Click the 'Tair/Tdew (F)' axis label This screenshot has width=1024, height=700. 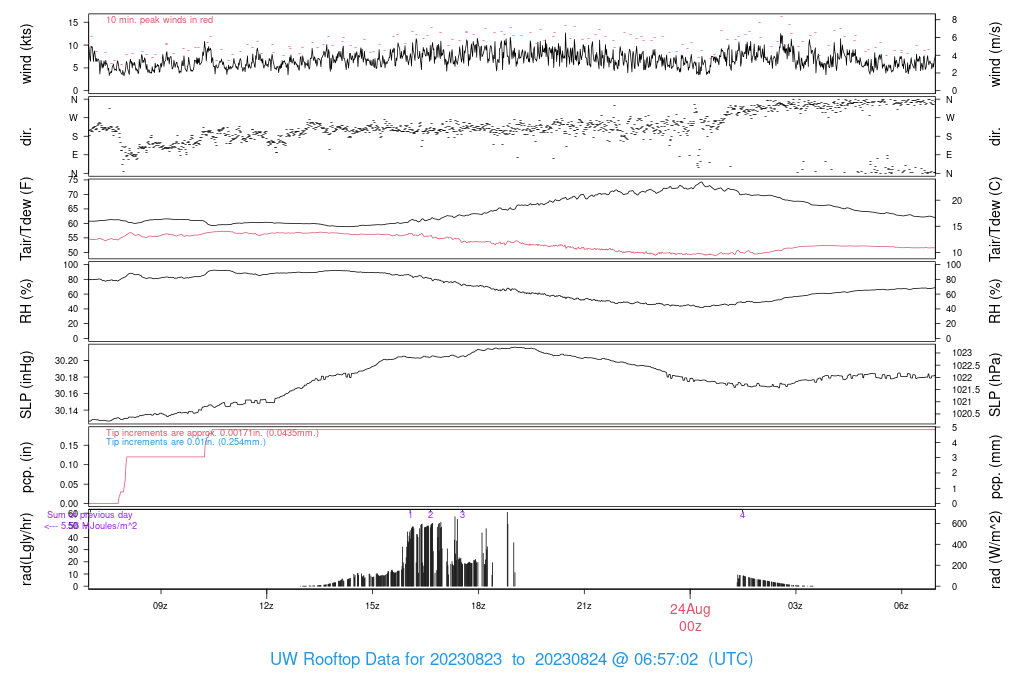pyautogui.click(x=26, y=219)
